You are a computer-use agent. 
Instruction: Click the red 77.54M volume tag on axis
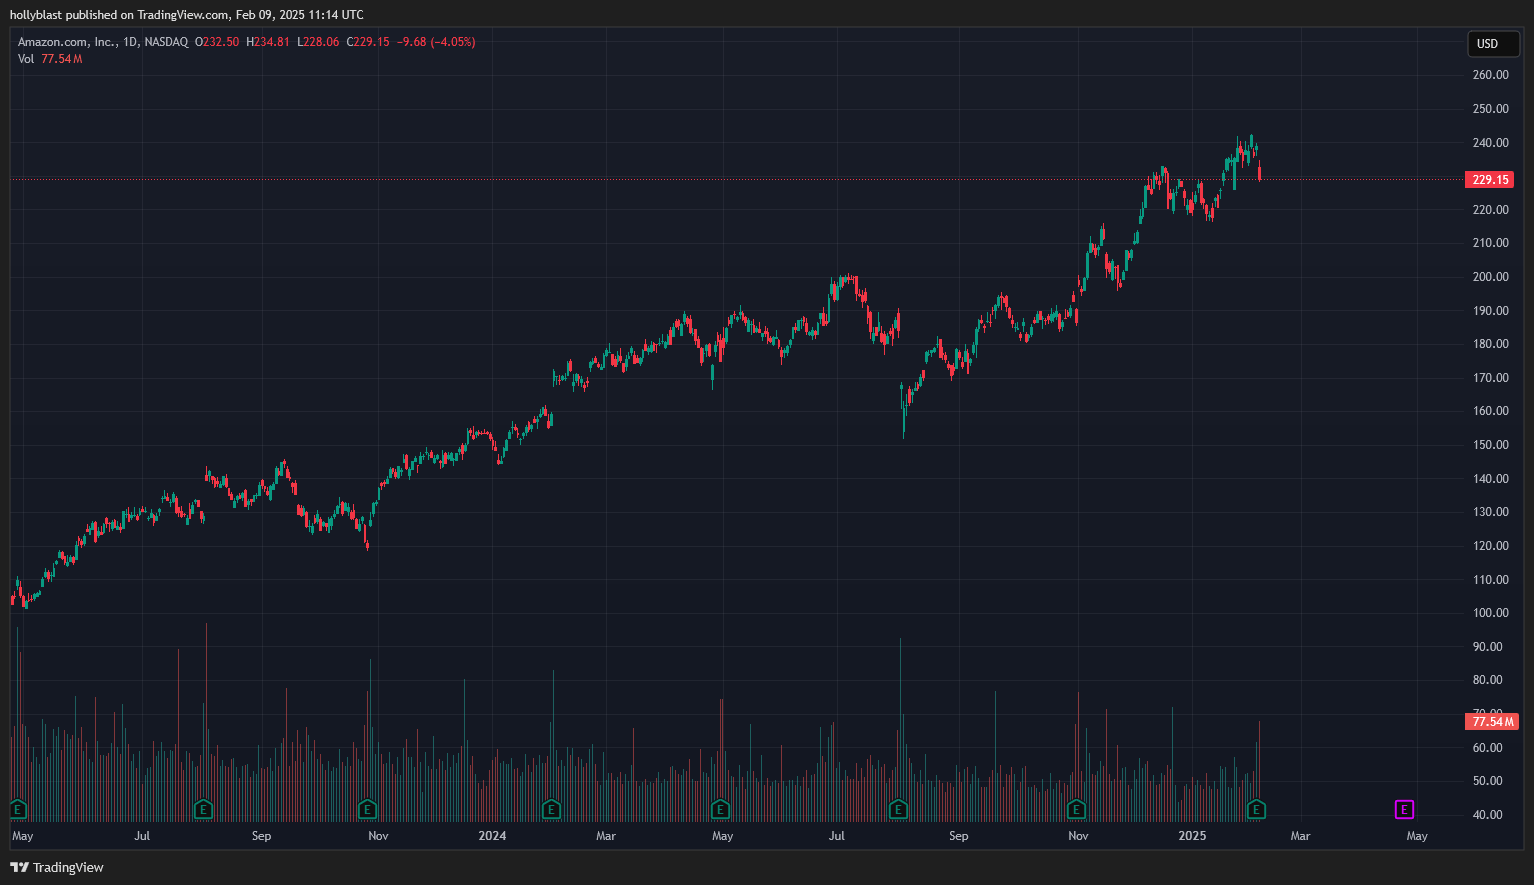(x=1493, y=721)
